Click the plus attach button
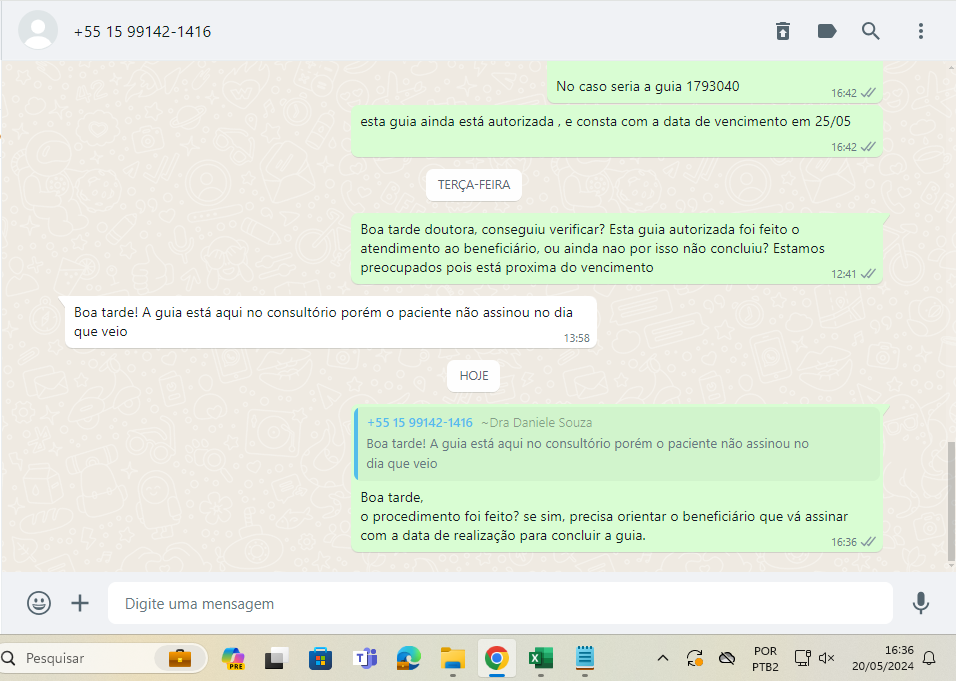The height and width of the screenshot is (681, 956). [x=80, y=603]
